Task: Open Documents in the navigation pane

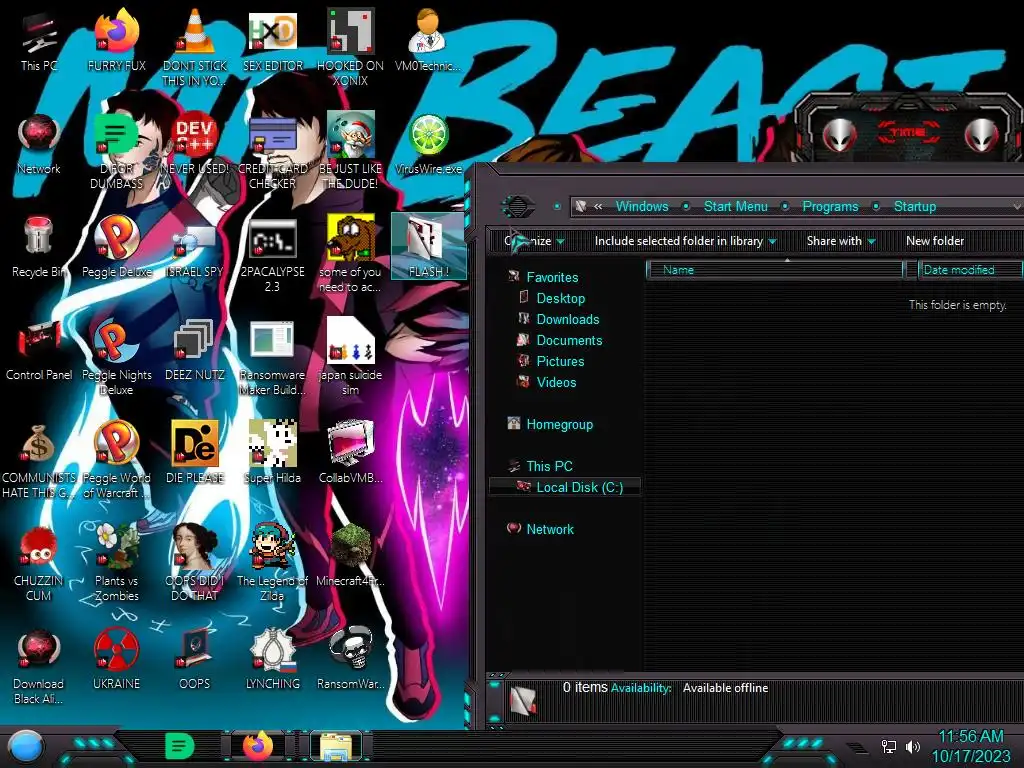Action: pos(569,340)
